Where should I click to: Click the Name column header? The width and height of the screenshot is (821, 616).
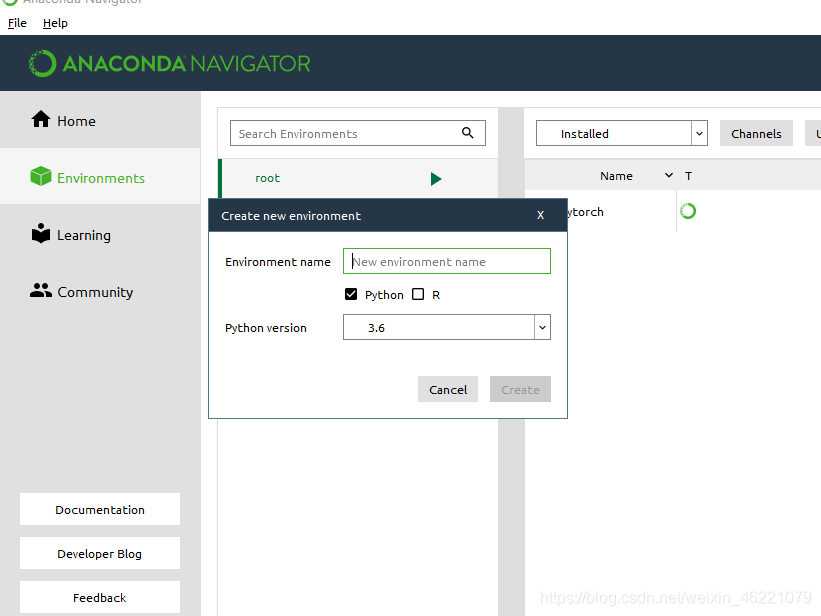(616, 176)
